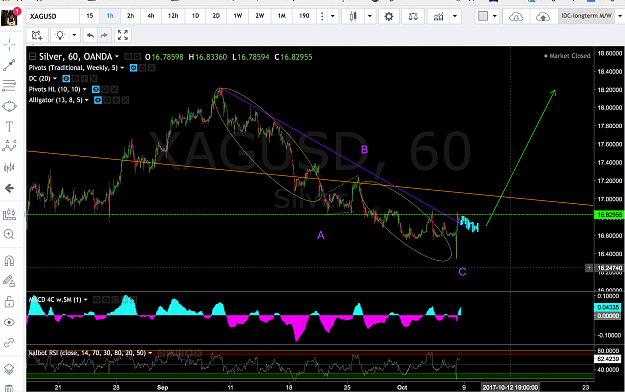Switch to the 1W interval
Image resolution: width=625 pixels, height=392 pixels.
238,16
